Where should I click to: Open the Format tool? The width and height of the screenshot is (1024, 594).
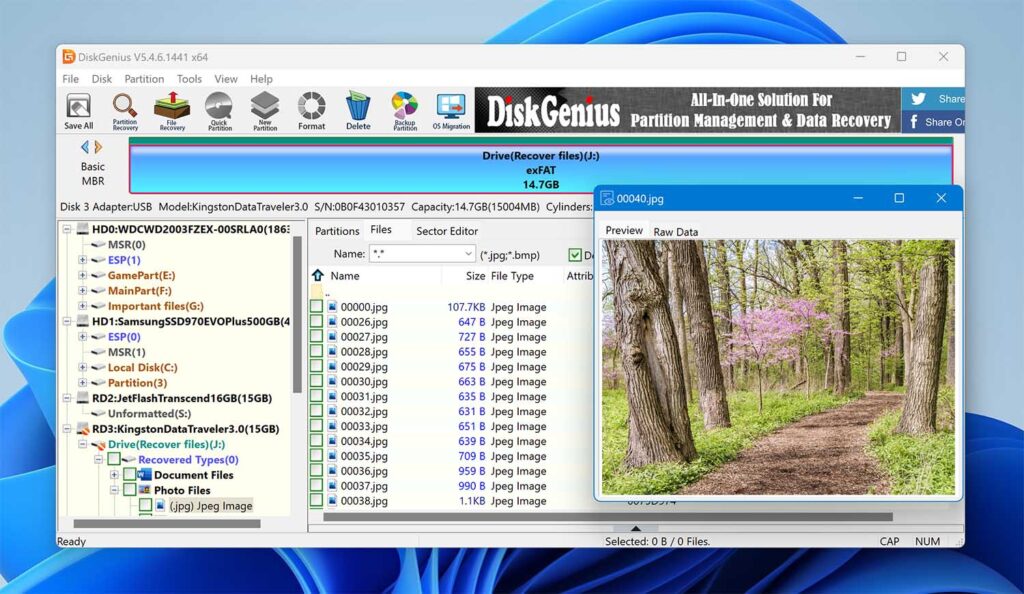[311, 108]
